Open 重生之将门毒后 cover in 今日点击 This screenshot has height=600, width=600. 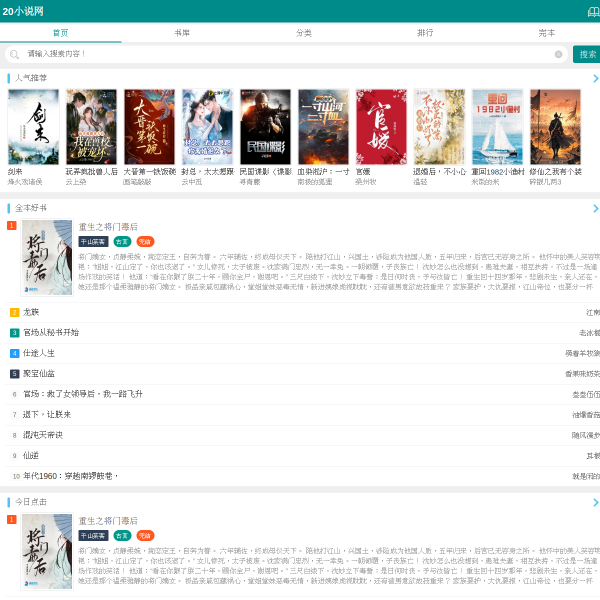point(47,551)
